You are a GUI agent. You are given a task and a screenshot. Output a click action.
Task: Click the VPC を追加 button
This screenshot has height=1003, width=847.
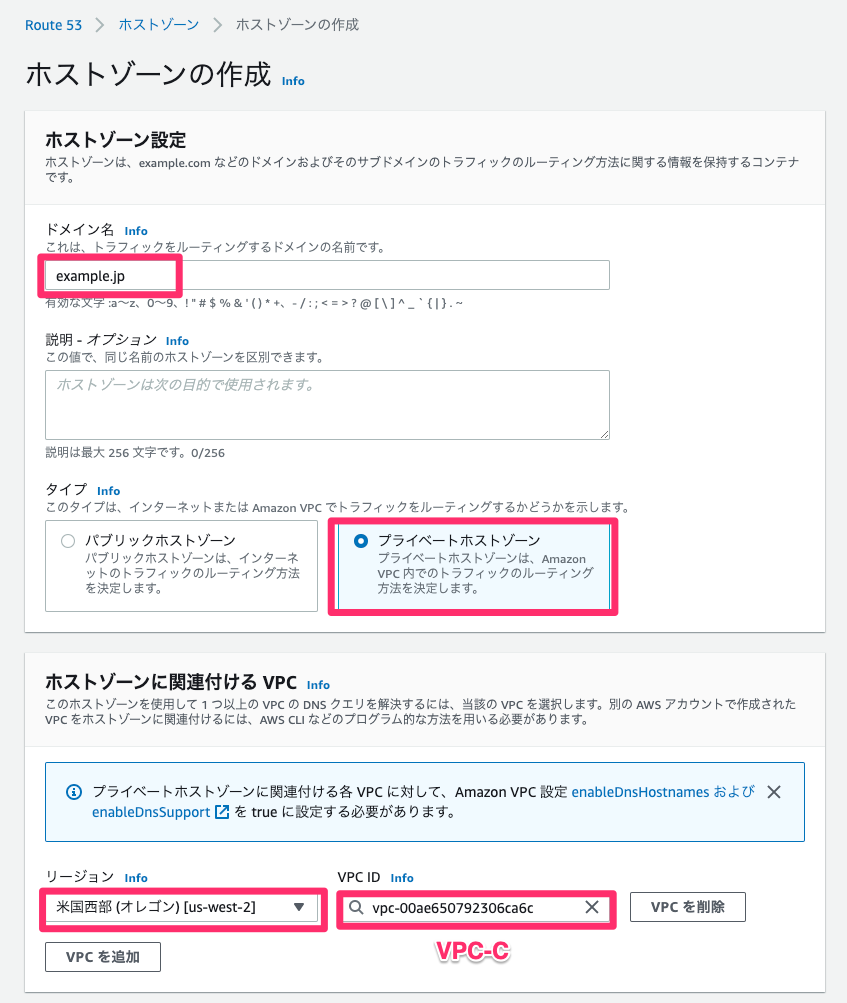coord(102,956)
